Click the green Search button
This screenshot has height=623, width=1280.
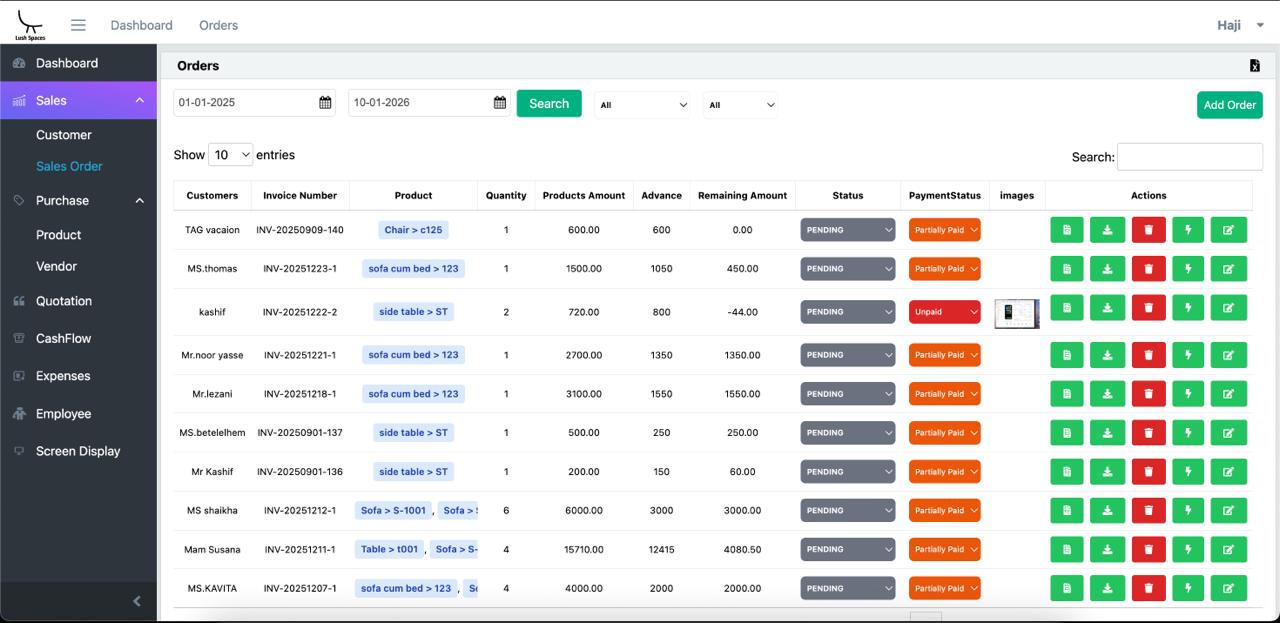(x=548, y=104)
